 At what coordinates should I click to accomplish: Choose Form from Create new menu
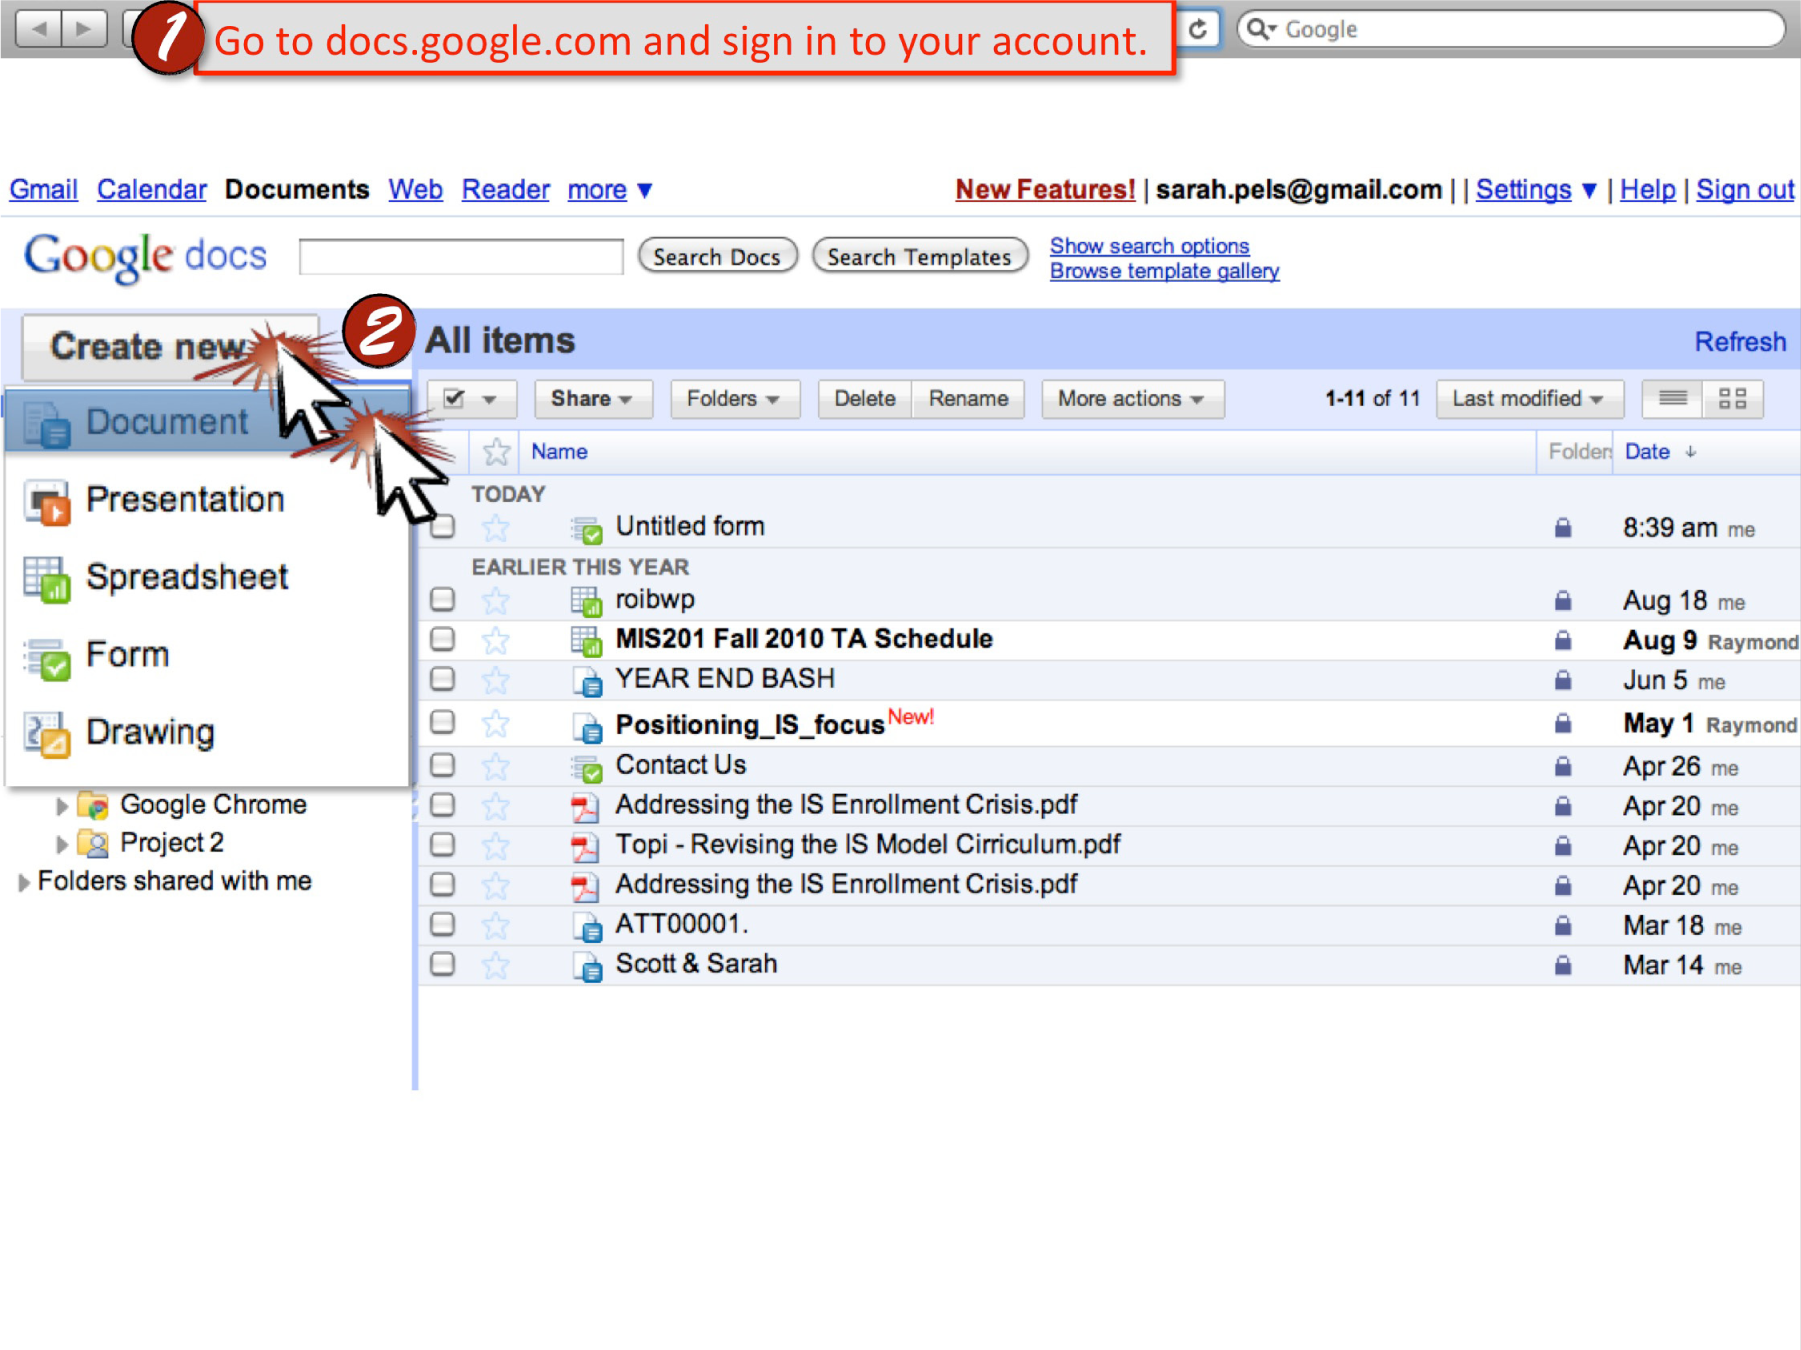[x=207, y=655]
